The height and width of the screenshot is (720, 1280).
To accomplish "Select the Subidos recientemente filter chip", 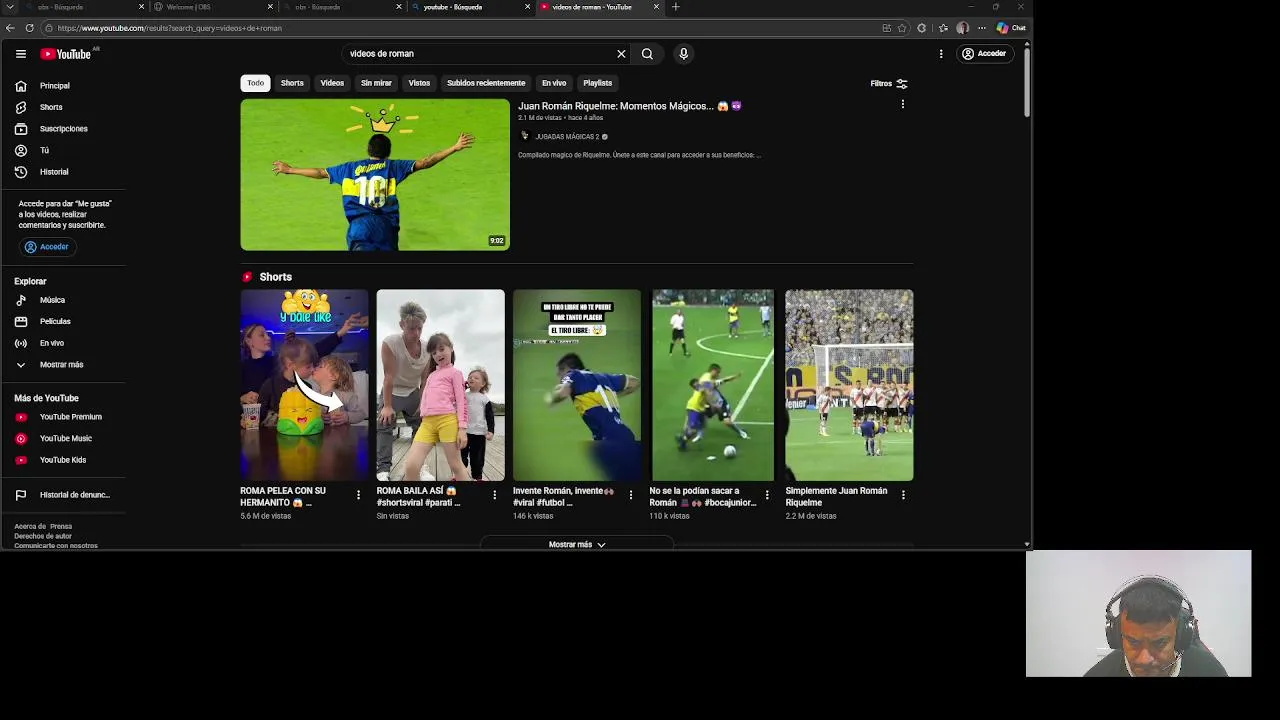I will [486, 83].
